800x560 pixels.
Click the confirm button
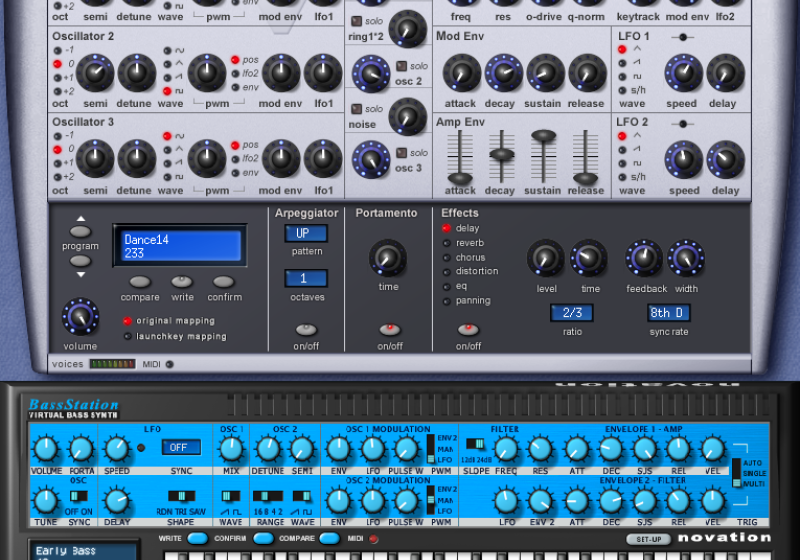click(x=223, y=282)
